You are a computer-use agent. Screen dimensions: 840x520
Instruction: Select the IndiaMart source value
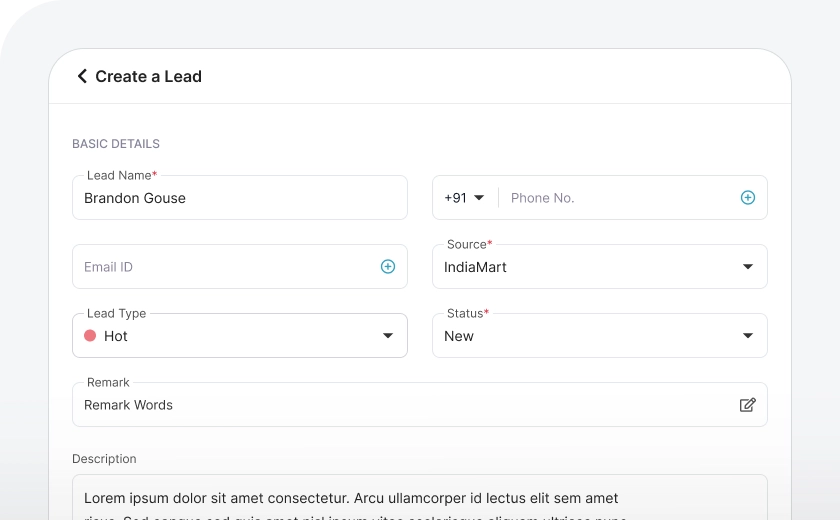(x=476, y=267)
